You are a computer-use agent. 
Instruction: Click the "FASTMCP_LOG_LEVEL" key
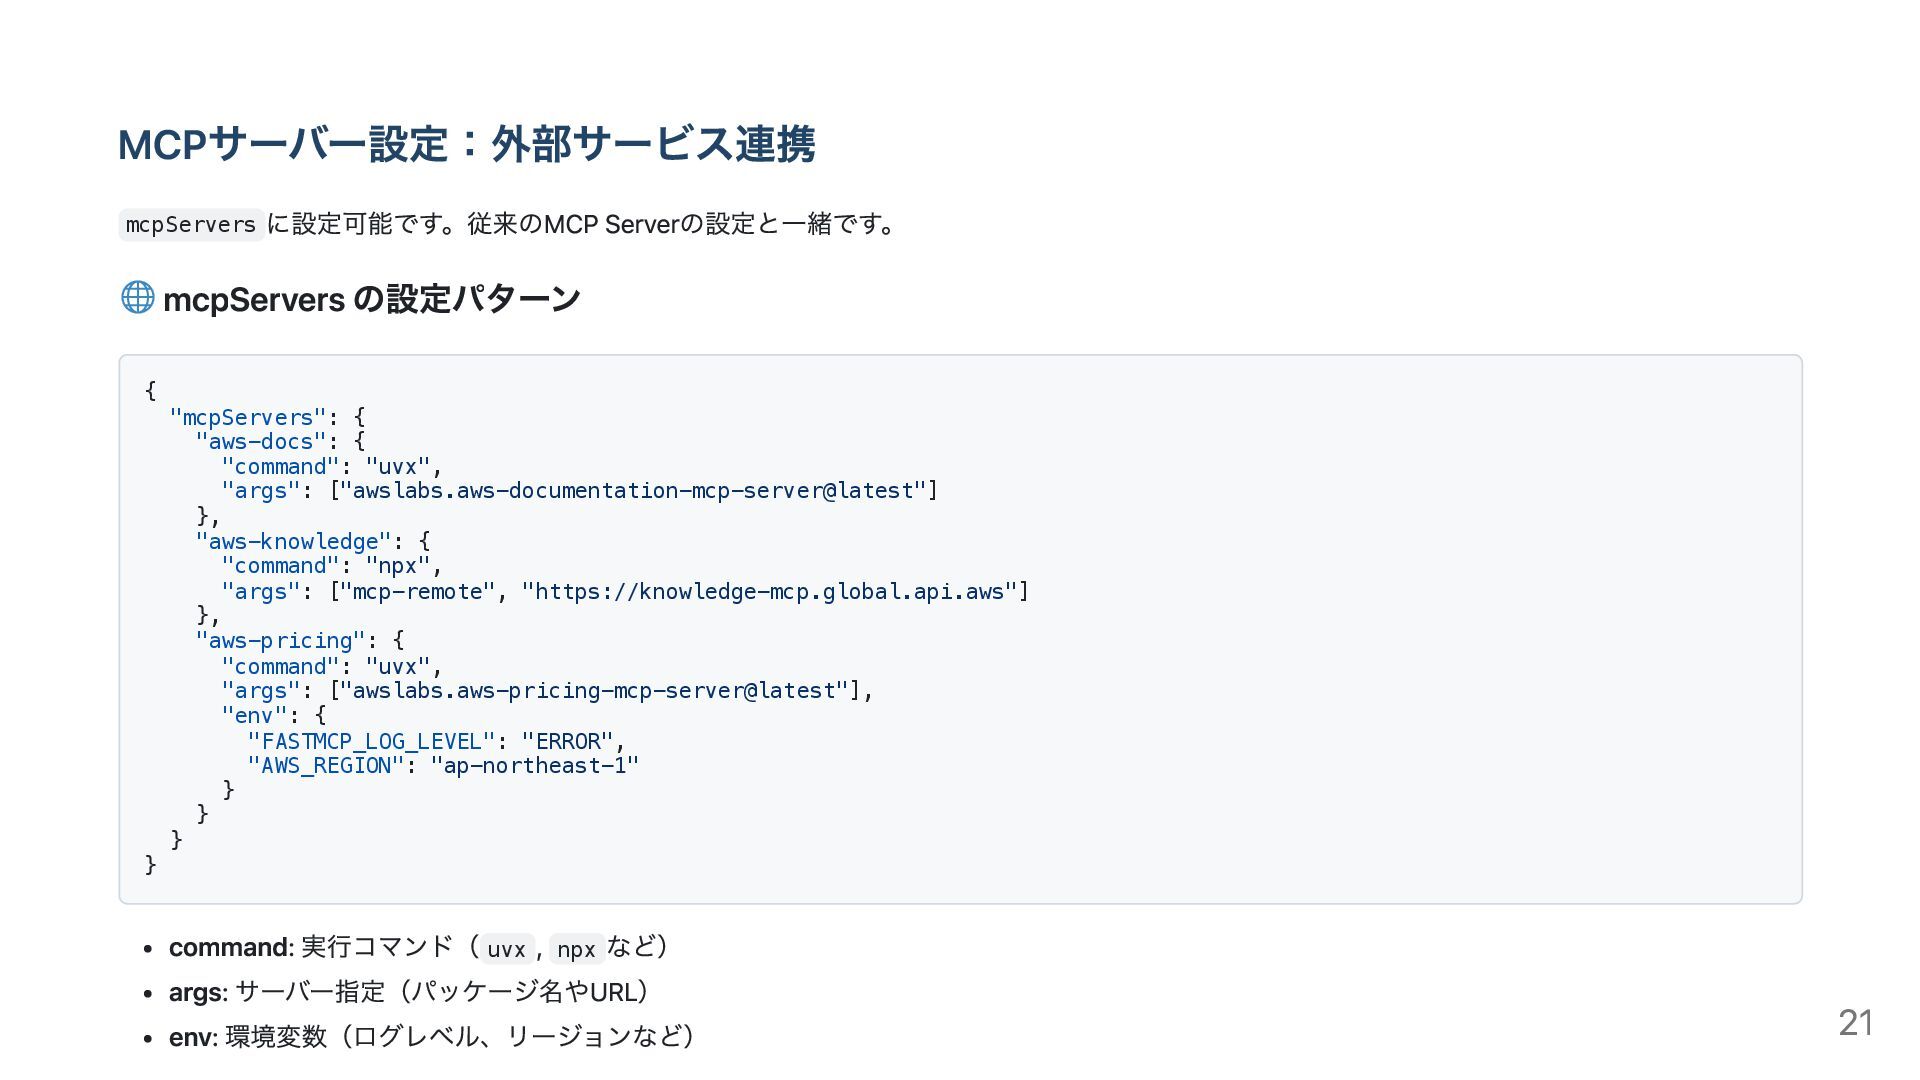(x=372, y=741)
